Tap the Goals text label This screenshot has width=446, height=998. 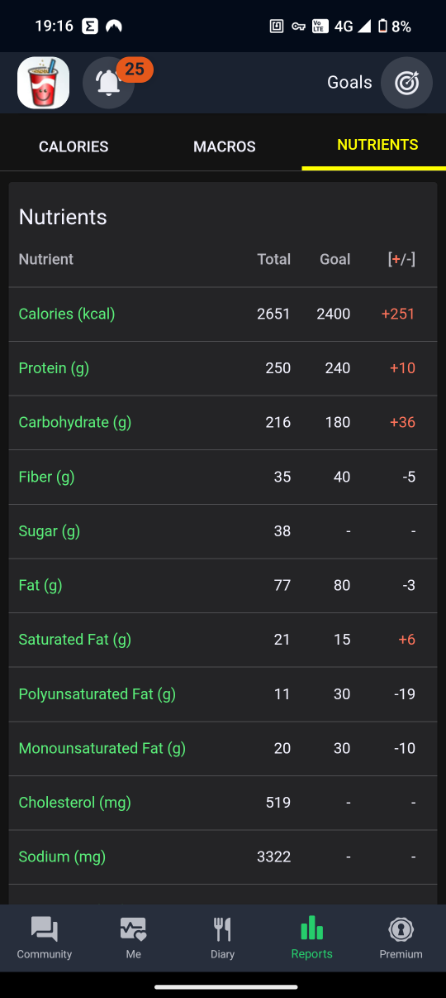349,82
